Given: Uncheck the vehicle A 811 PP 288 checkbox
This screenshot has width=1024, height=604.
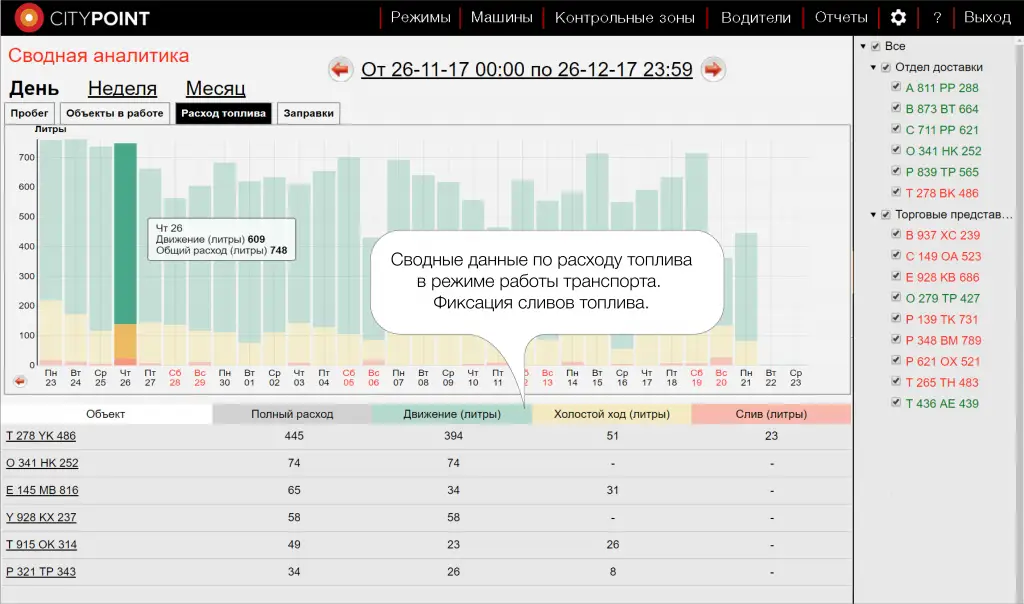Looking at the screenshot, I should click(897, 88).
